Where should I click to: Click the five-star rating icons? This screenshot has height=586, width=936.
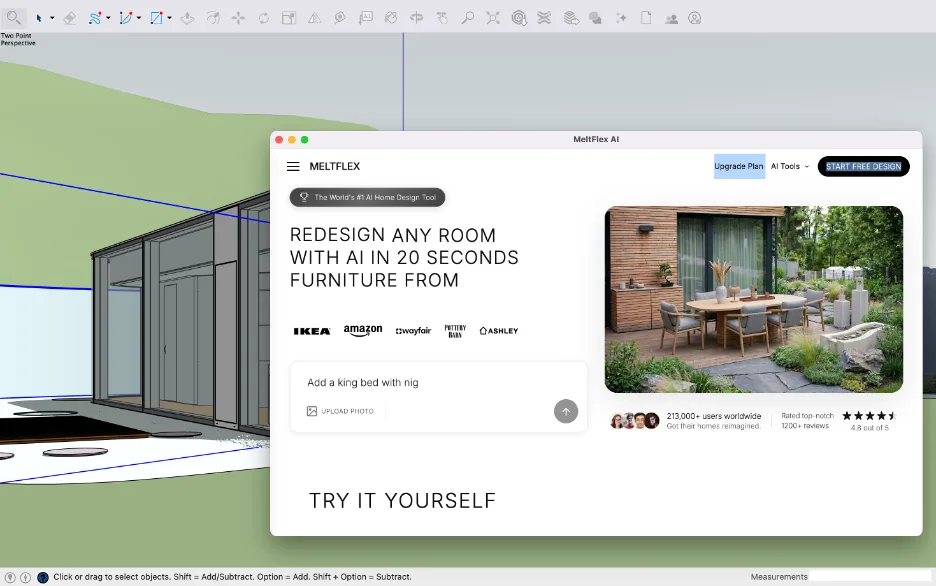point(869,416)
